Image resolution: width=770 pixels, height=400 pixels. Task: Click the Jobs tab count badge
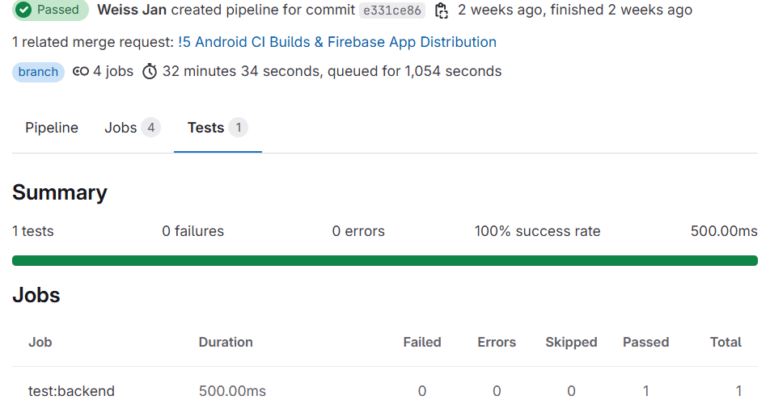(x=151, y=128)
